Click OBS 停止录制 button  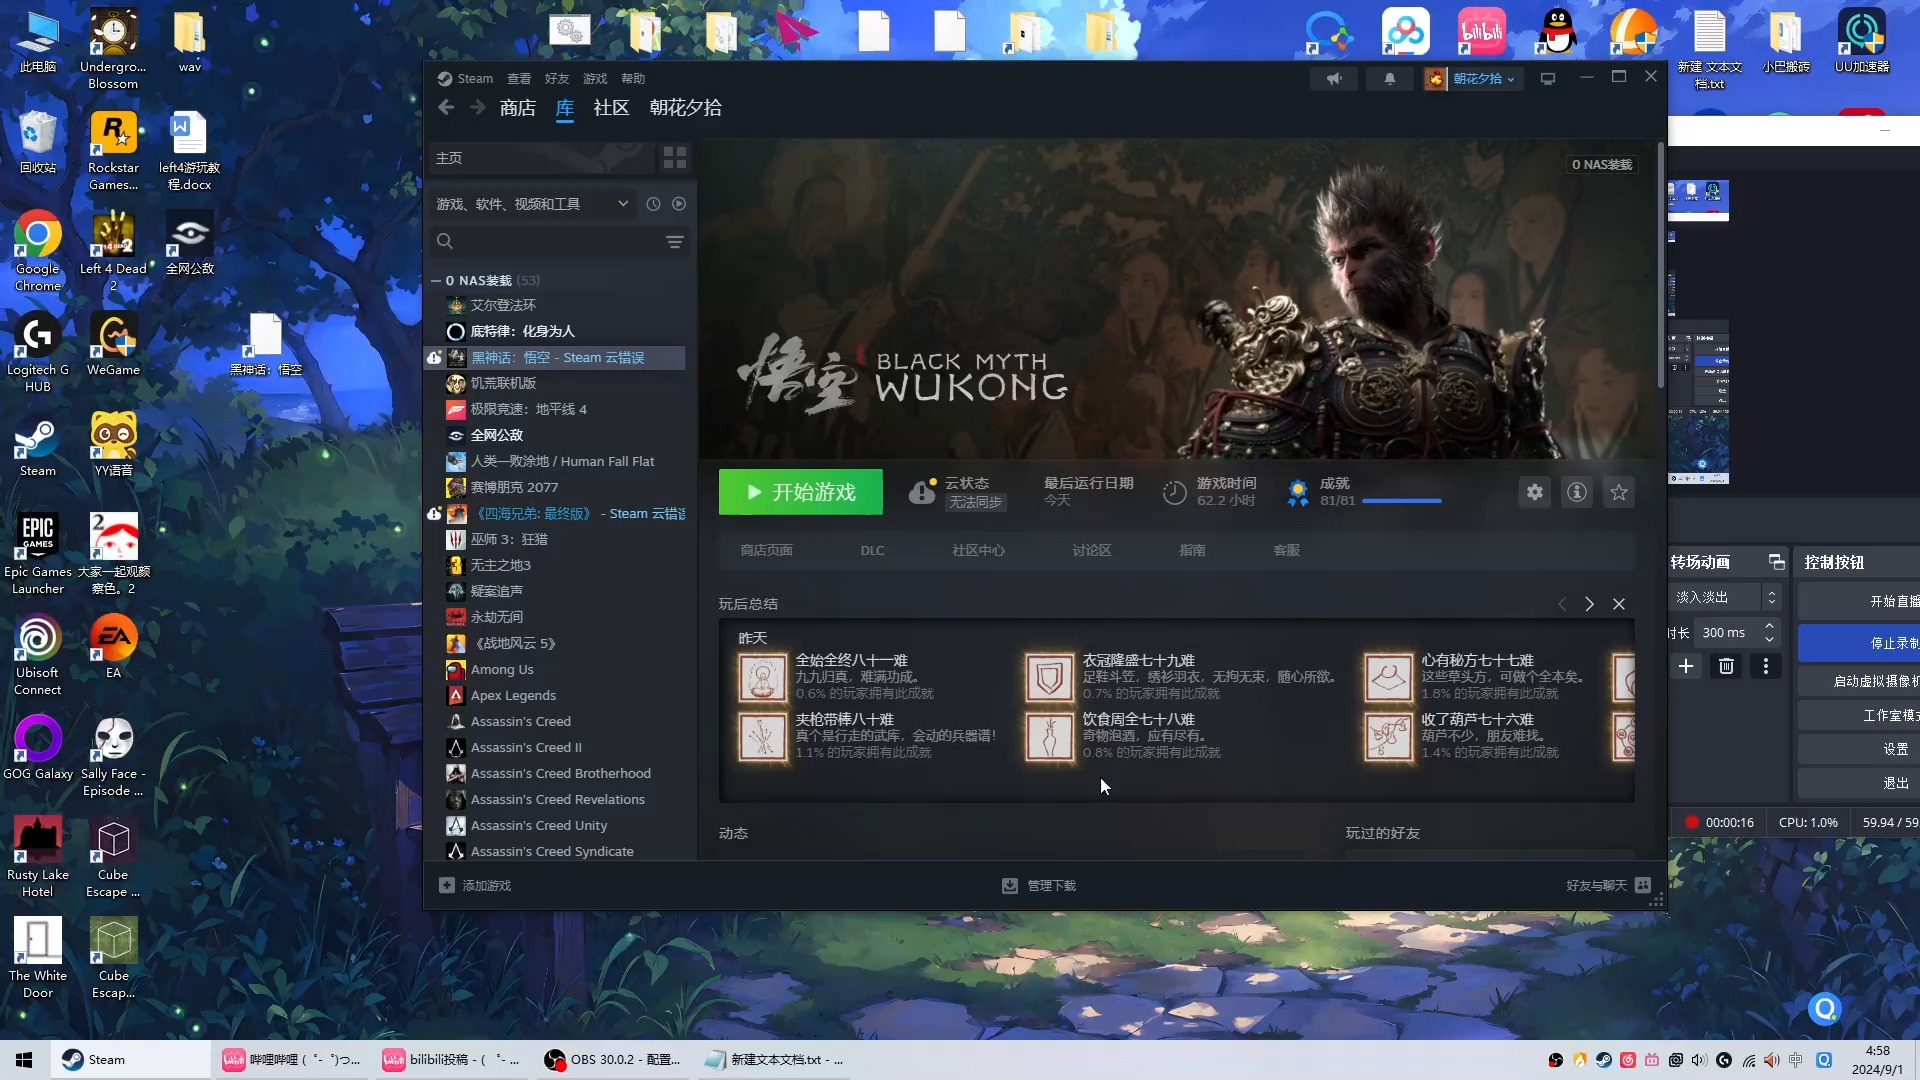click(x=1860, y=643)
